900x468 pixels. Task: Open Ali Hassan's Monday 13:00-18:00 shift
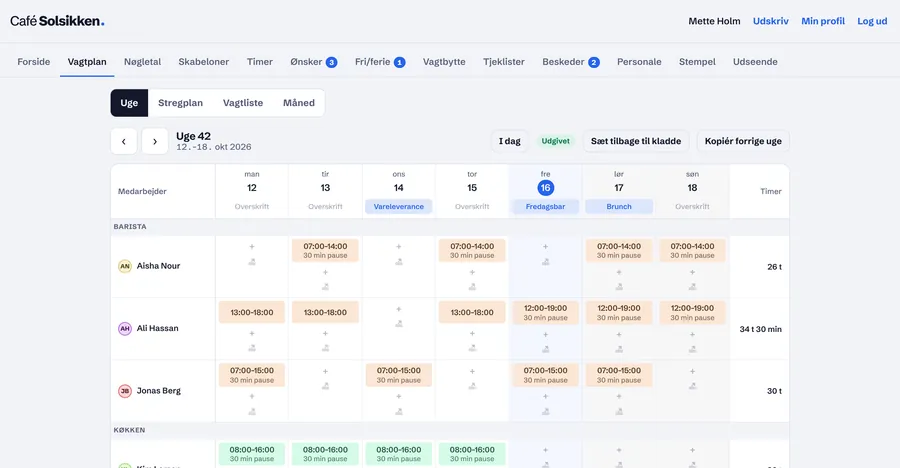(251, 312)
